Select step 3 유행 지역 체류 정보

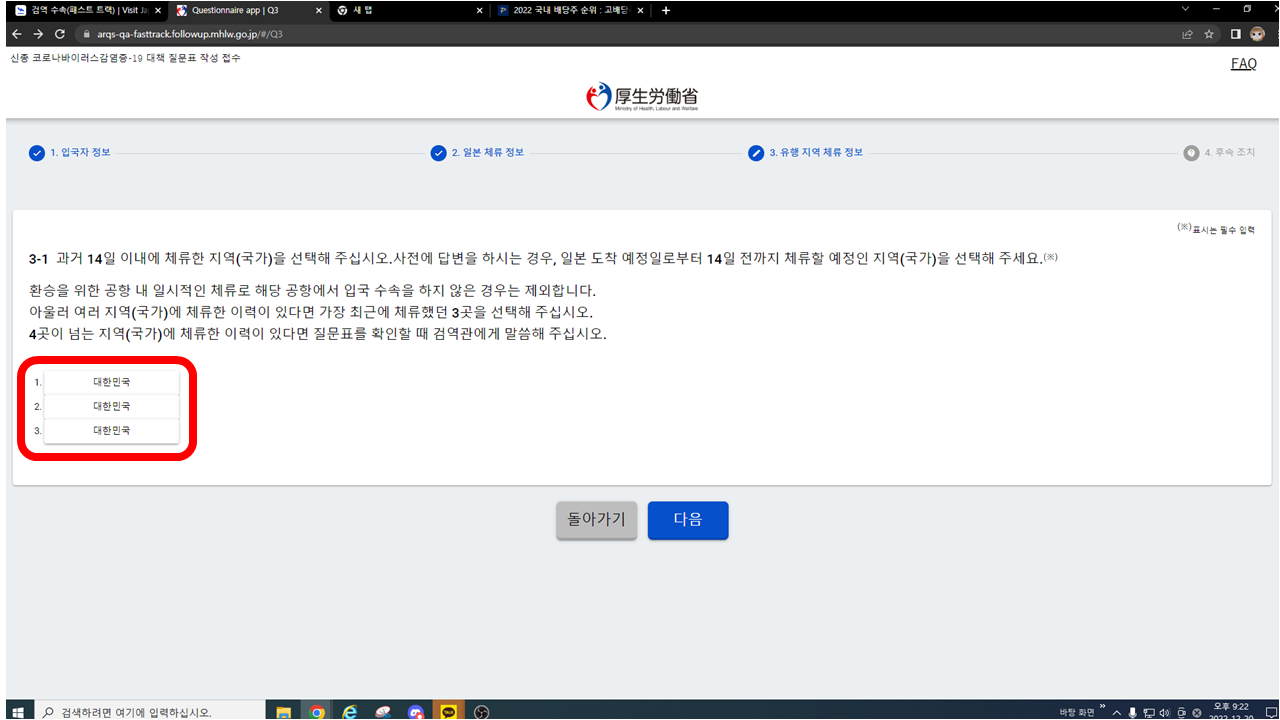coord(815,153)
